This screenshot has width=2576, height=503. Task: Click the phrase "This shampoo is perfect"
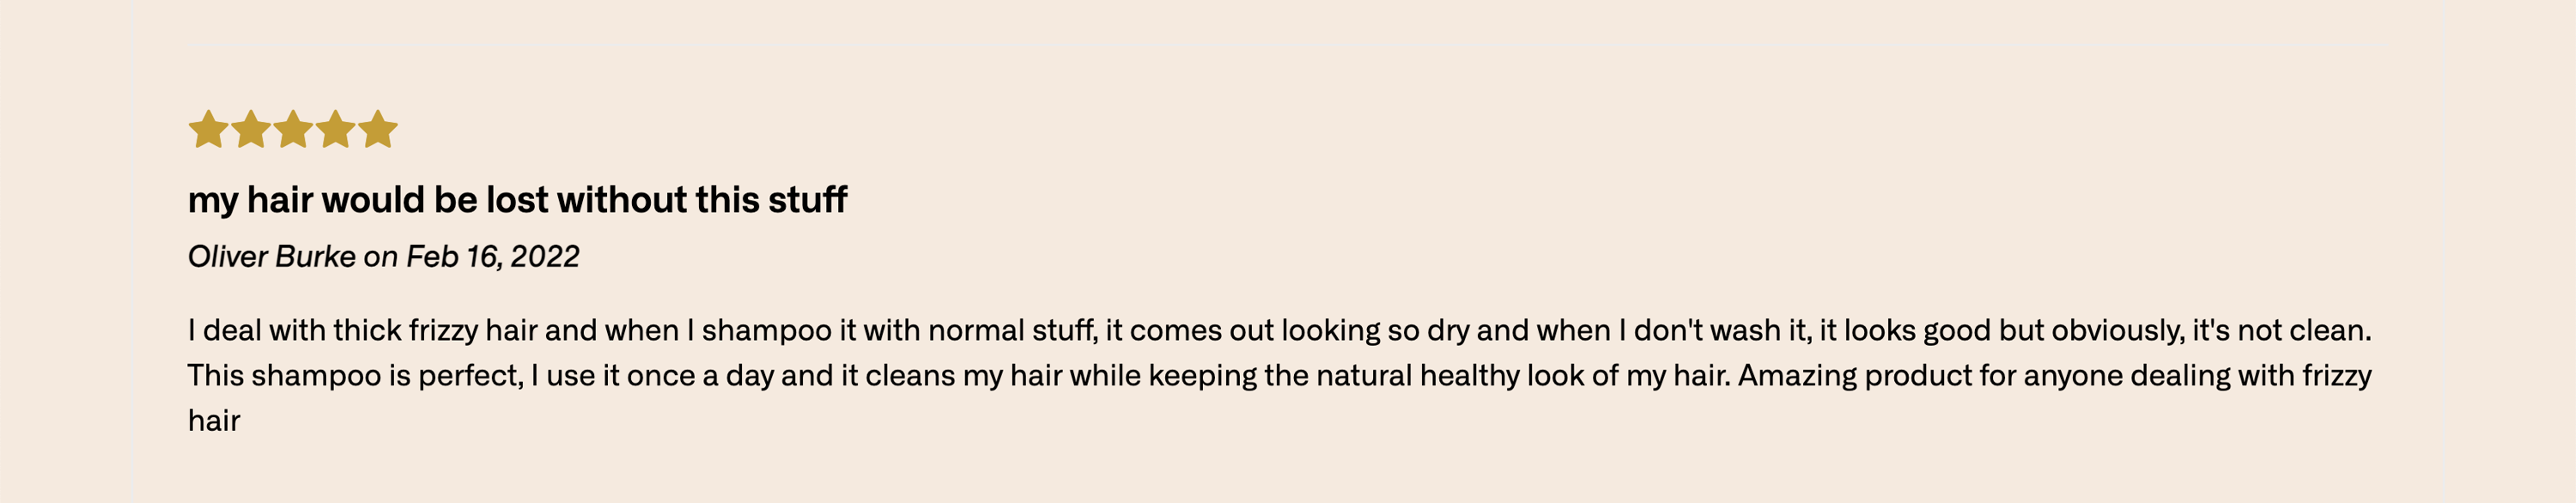[355, 376]
